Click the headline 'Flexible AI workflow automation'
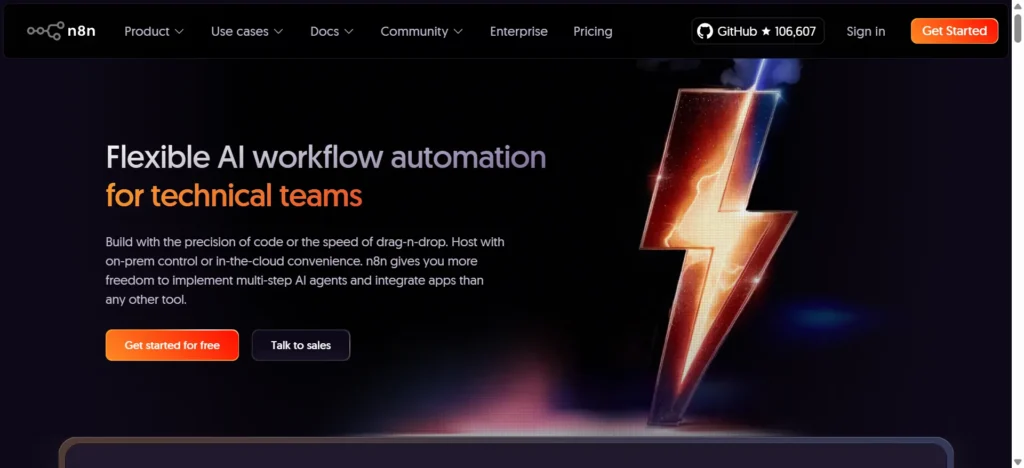Viewport: 1024px width, 468px height. pos(326,157)
